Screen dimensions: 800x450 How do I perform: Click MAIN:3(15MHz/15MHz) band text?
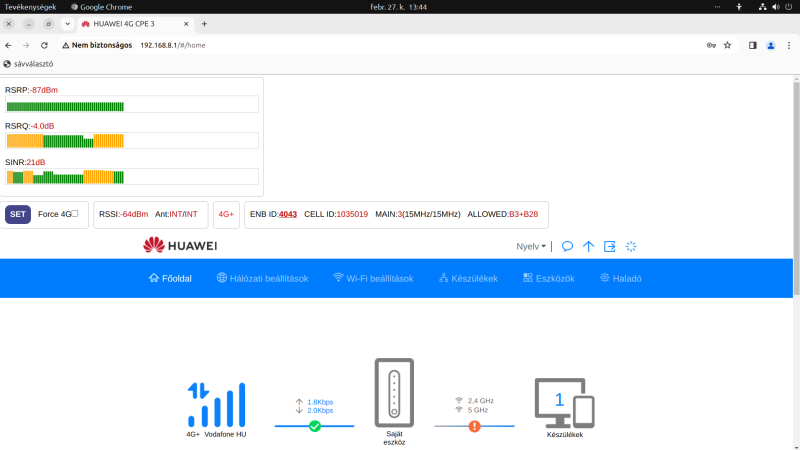click(417, 214)
